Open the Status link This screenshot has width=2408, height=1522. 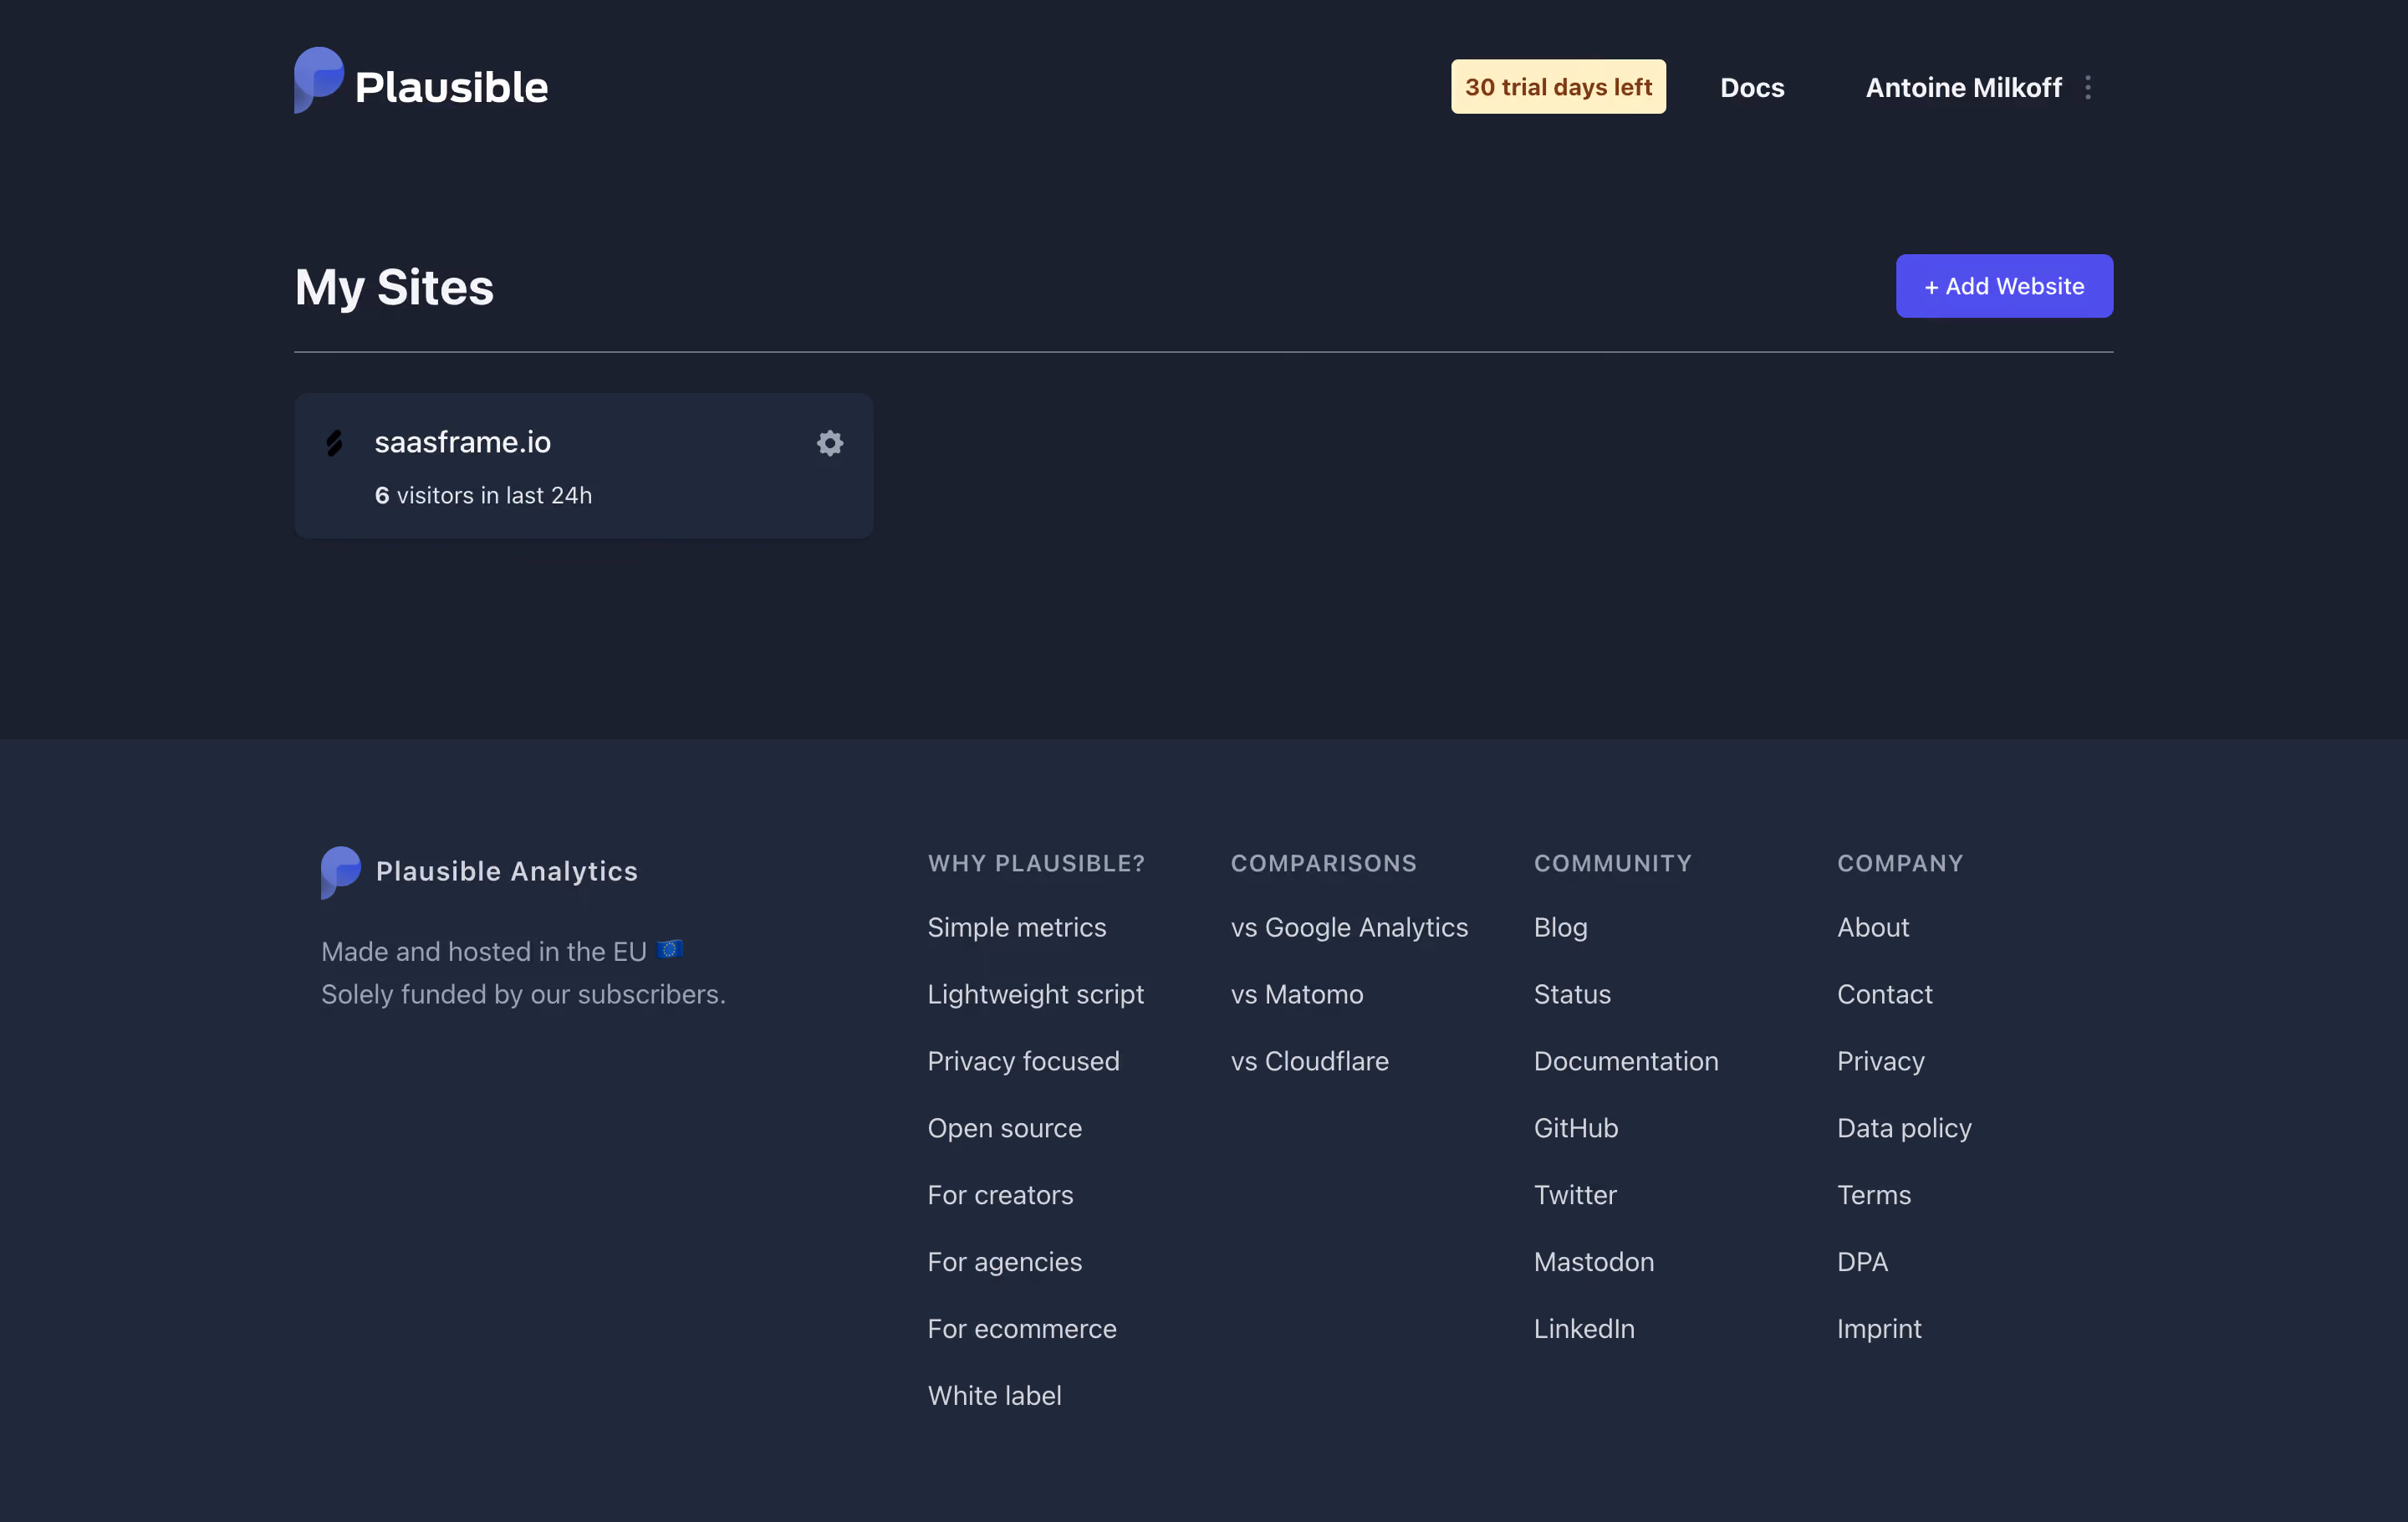click(x=1572, y=994)
